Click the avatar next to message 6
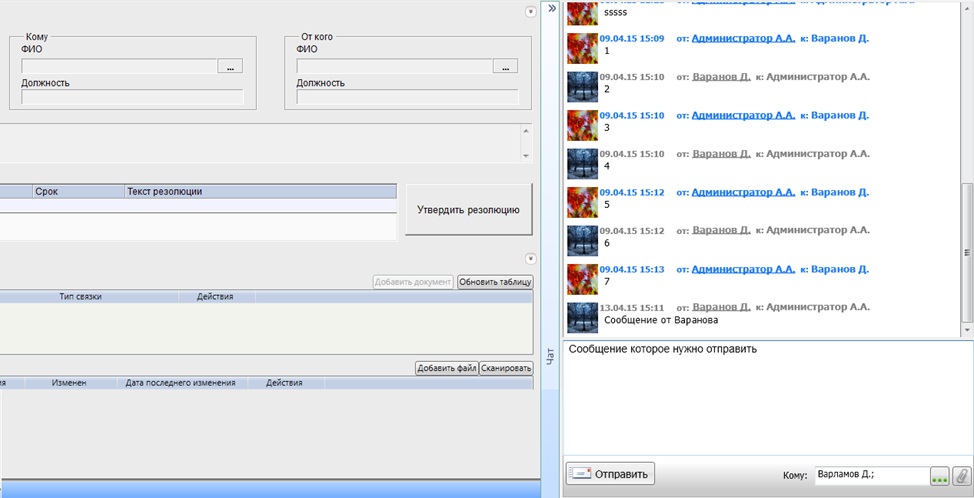 [582, 241]
